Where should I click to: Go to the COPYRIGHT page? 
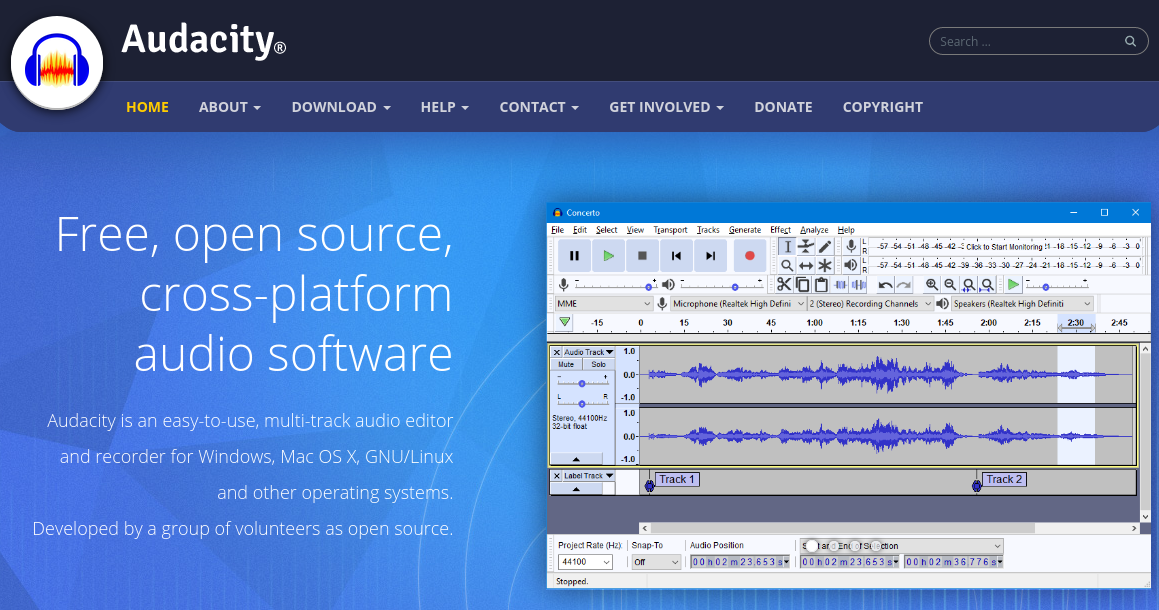pos(883,107)
